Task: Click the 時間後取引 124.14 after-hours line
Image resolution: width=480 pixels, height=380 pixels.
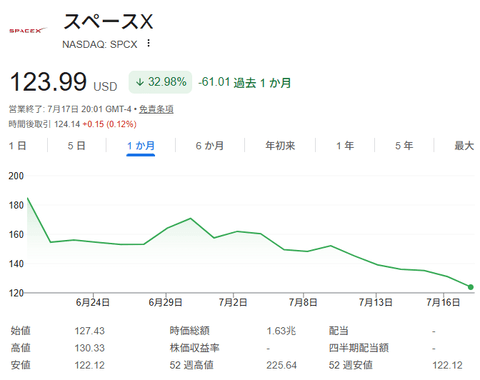Action: 72,124
